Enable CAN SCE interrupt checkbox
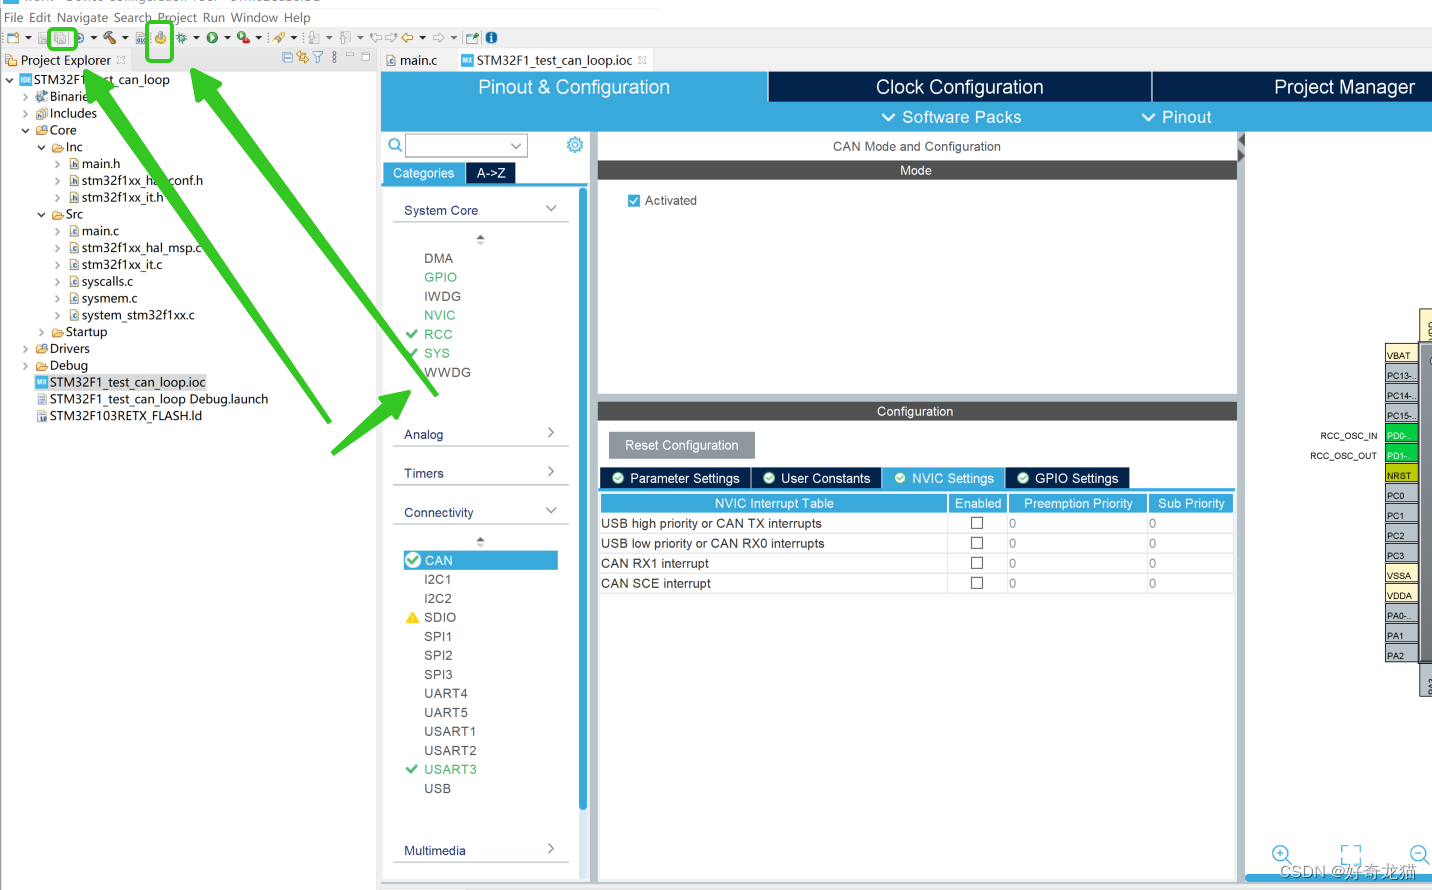1432x890 pixels. (x=977, y=583)
